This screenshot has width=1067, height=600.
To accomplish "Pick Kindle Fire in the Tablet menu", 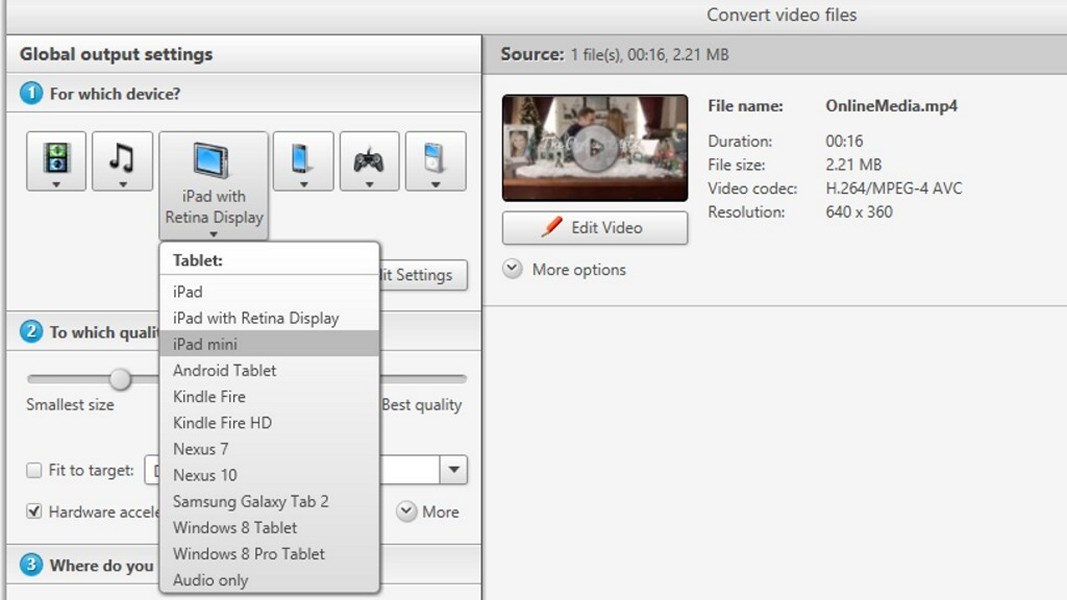I will pyautogui.click(x=269, y=397).
